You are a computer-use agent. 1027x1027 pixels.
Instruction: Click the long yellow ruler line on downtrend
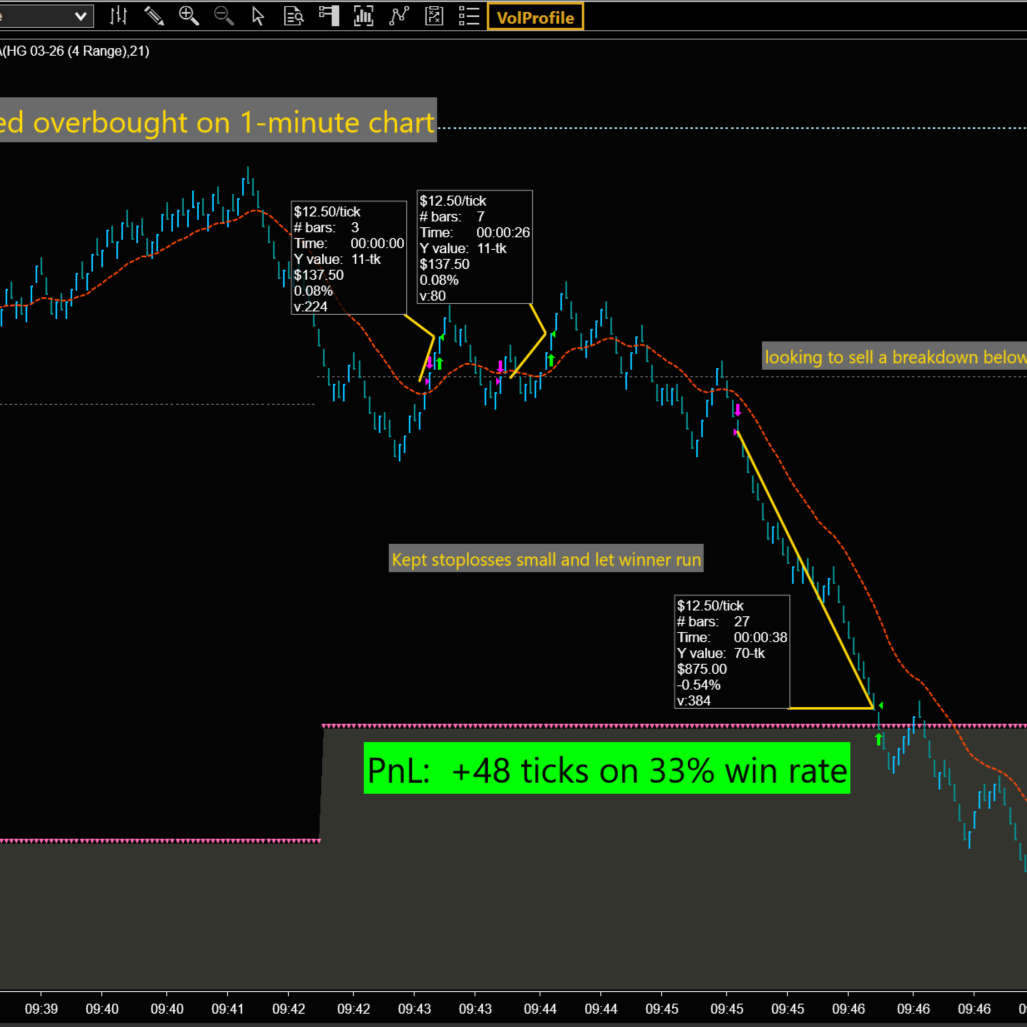[x=805, y=569]
